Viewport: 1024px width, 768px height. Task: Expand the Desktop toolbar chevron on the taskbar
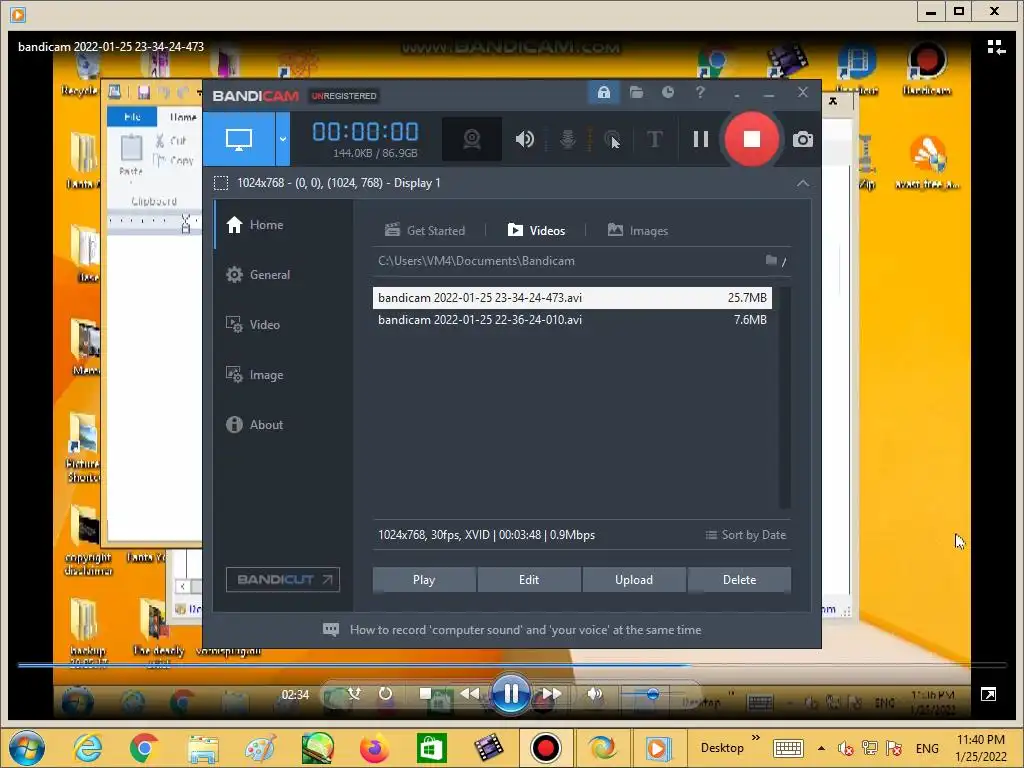(756, 737)
